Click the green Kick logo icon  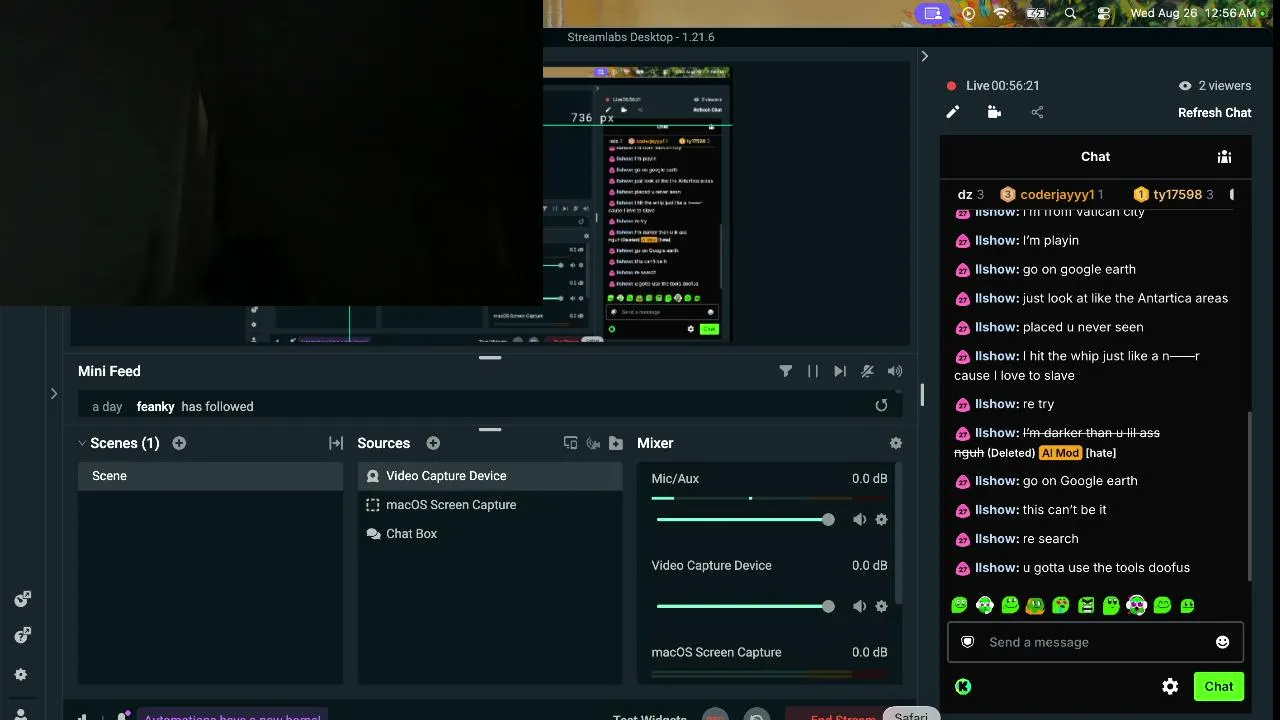tap(963, 686)
